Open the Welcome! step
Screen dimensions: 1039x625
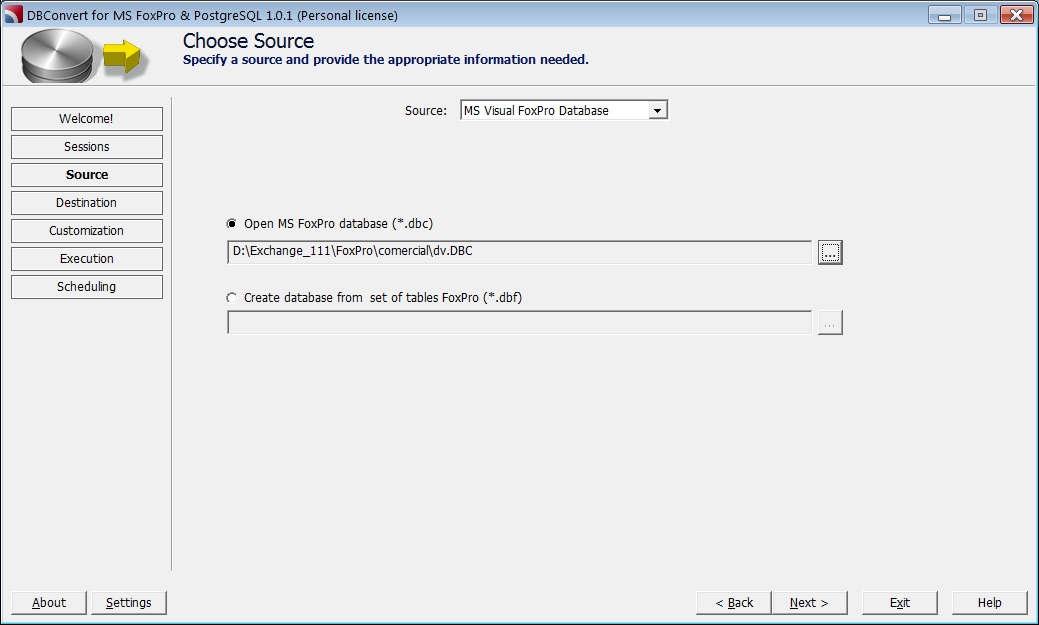87,119
